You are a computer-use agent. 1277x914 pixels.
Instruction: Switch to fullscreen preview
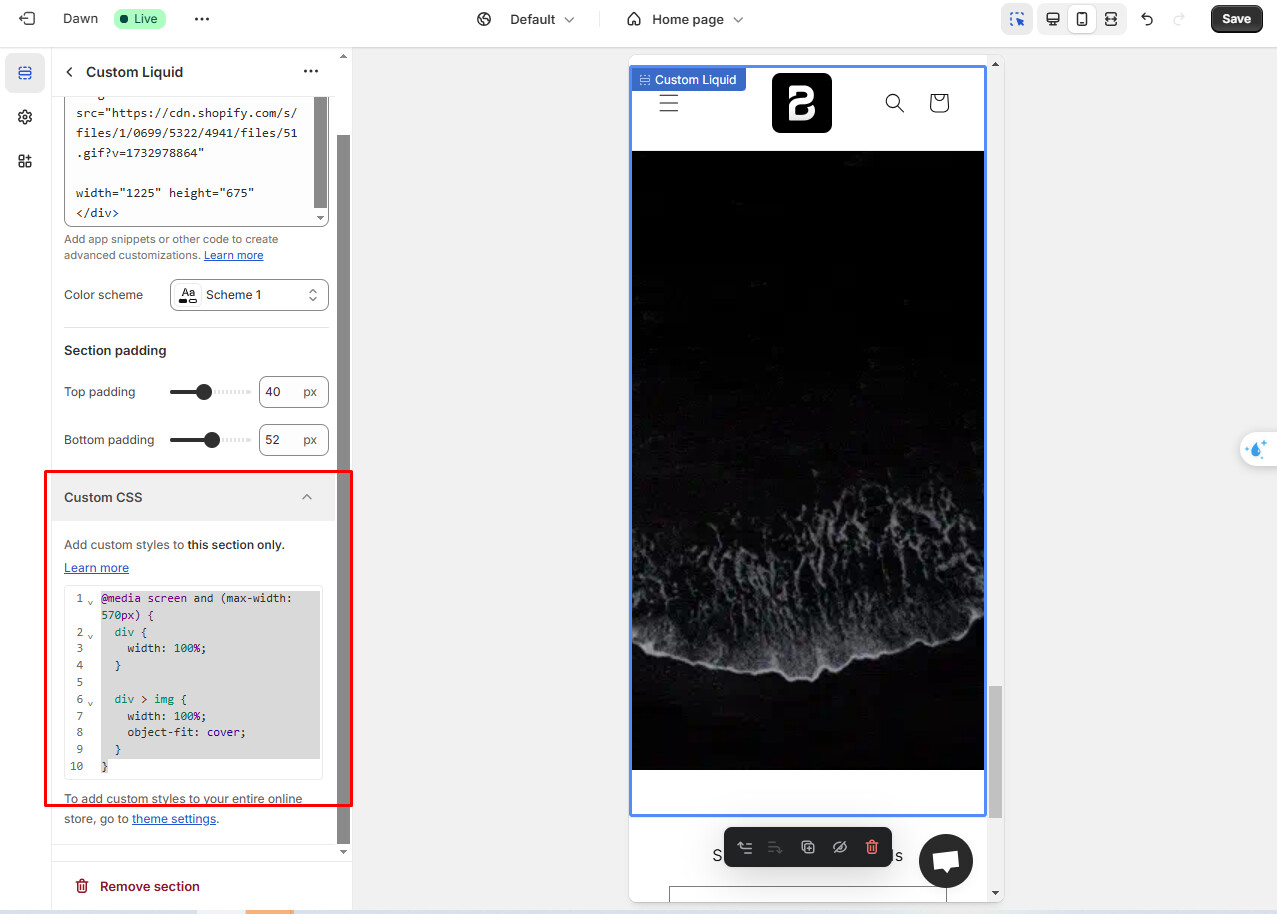click(x=1111, y=19)
